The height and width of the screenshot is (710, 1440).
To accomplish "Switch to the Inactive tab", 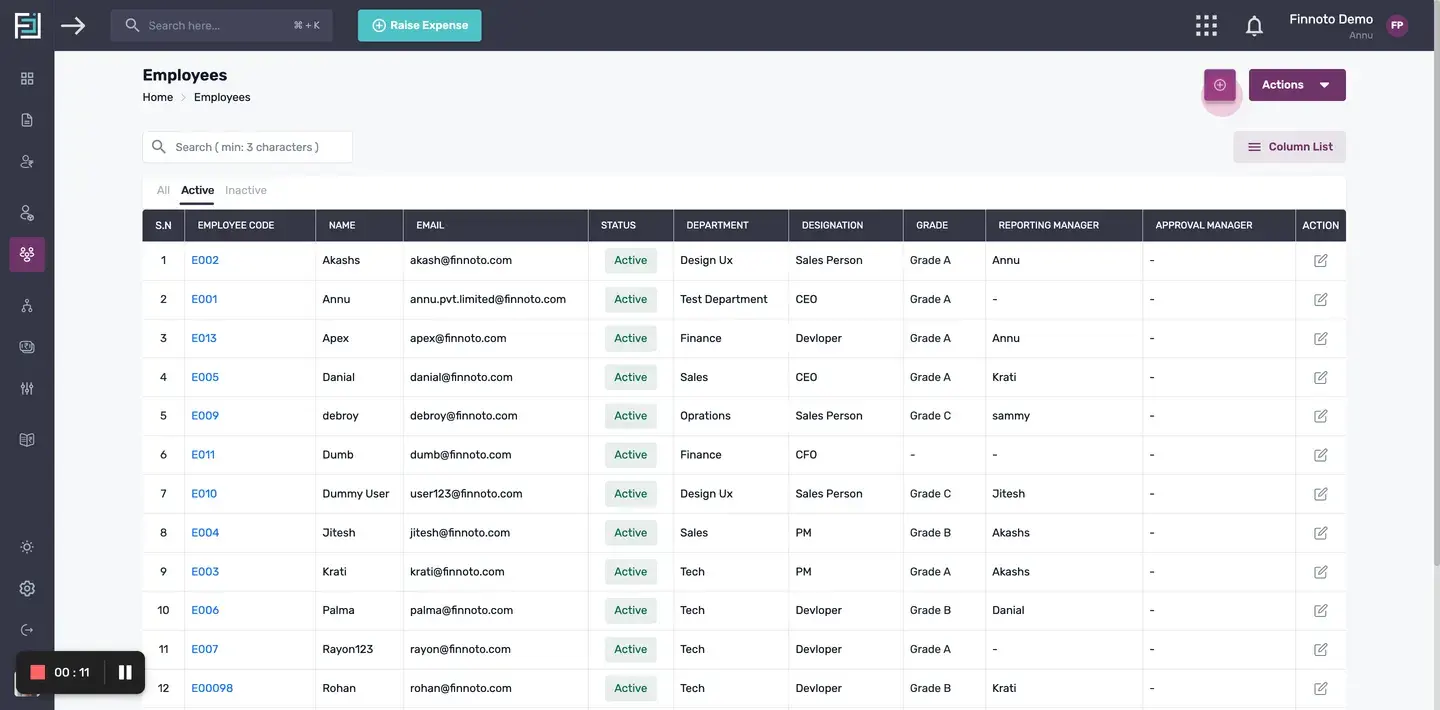I will pyautogui.click(x=246, y=190).
